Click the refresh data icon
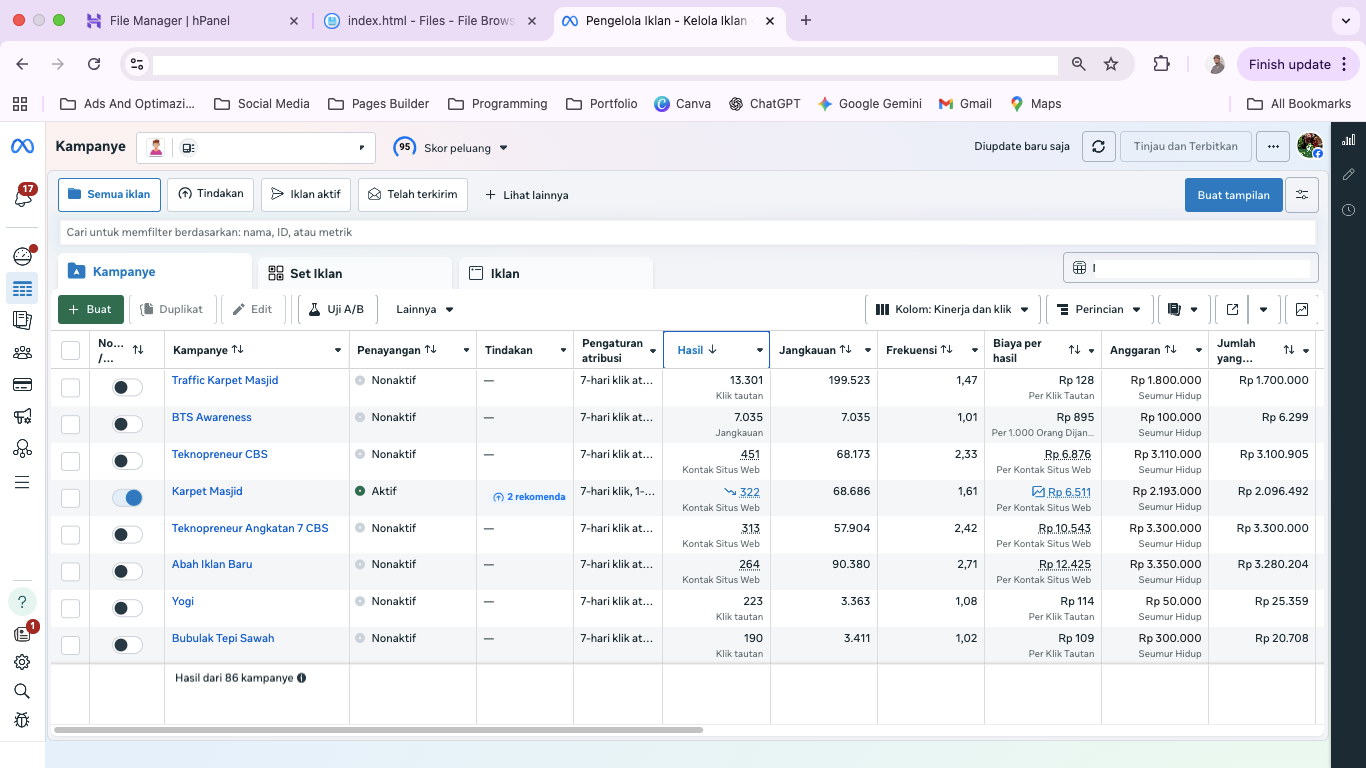Image resolution: width=1366 pixels, height=768 pixels. point(1098,147)
